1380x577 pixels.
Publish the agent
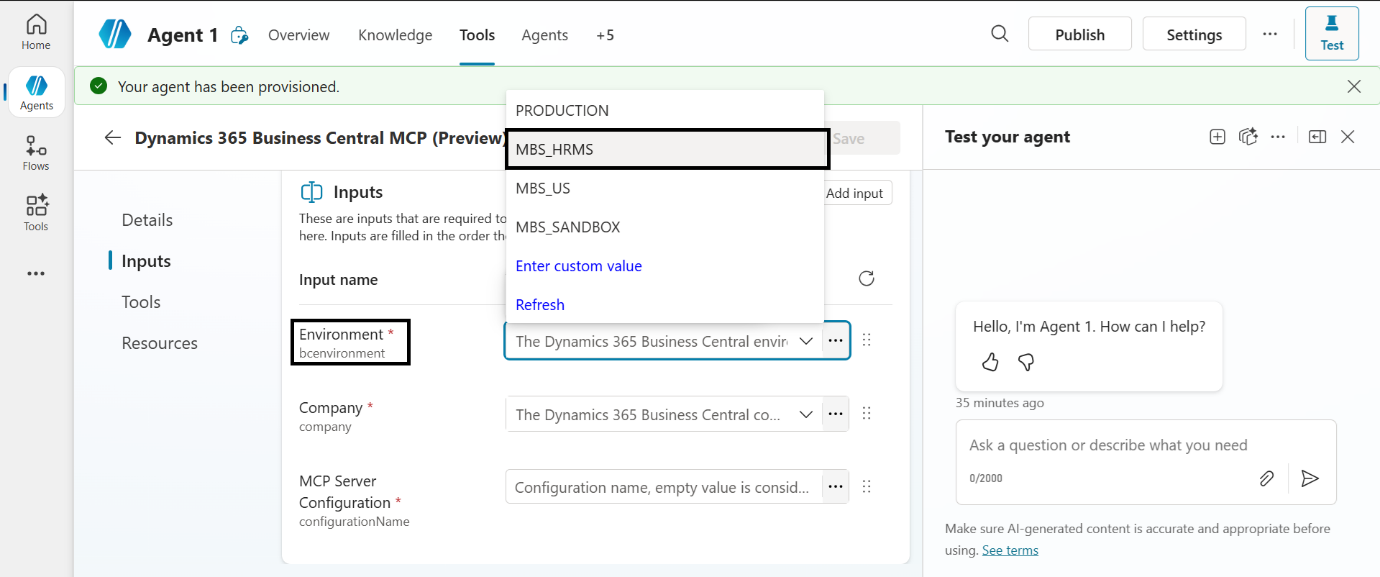coord(1080,33)
